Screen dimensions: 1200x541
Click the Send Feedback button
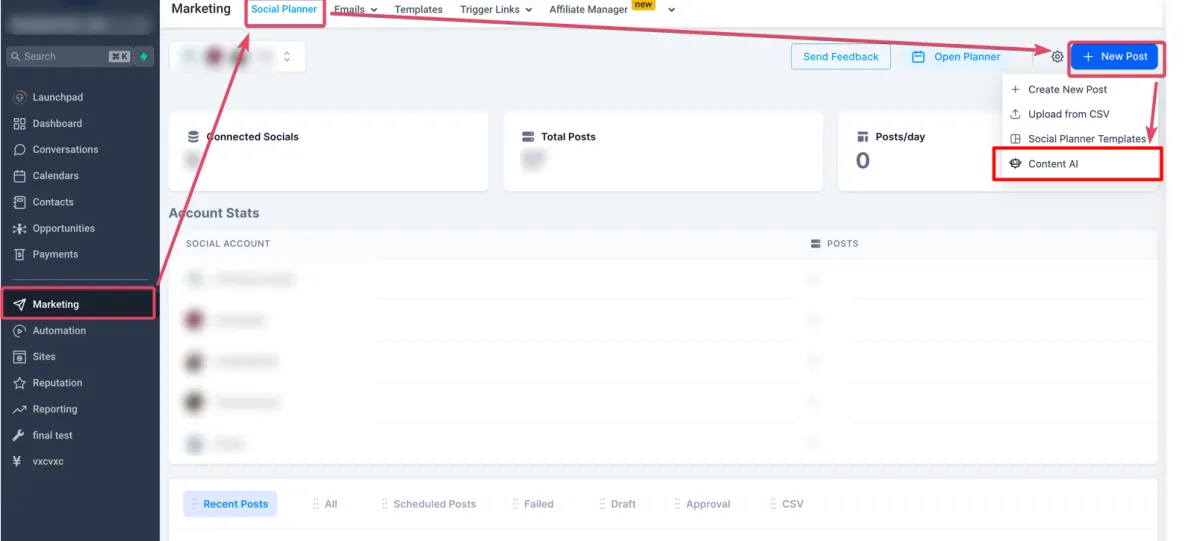[841, 57]
